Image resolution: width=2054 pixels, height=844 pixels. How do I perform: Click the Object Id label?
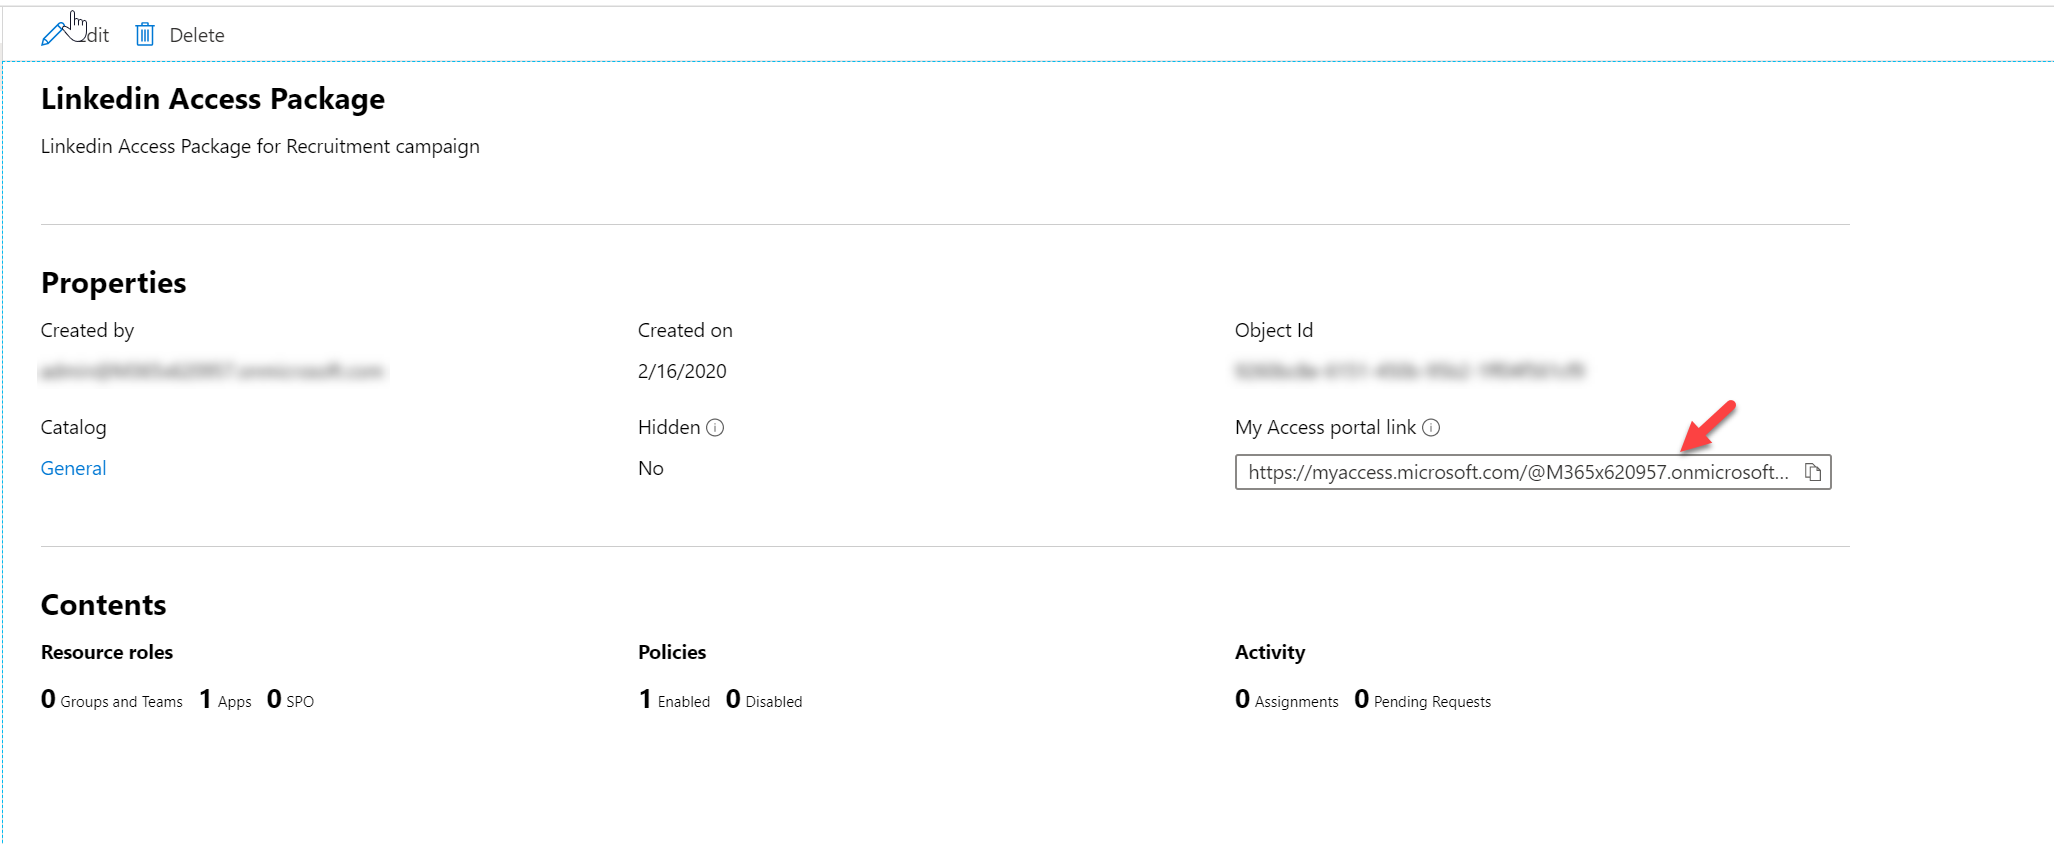coord(1274,330)
